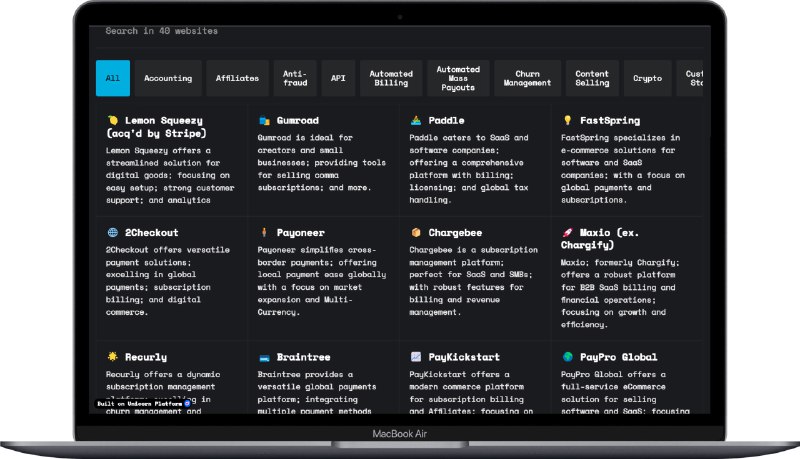Image resolution: width=800 pixels, height=459 pixels.
Task: Click the PayKickstart chart icon
Action: [x=416, y=356]
